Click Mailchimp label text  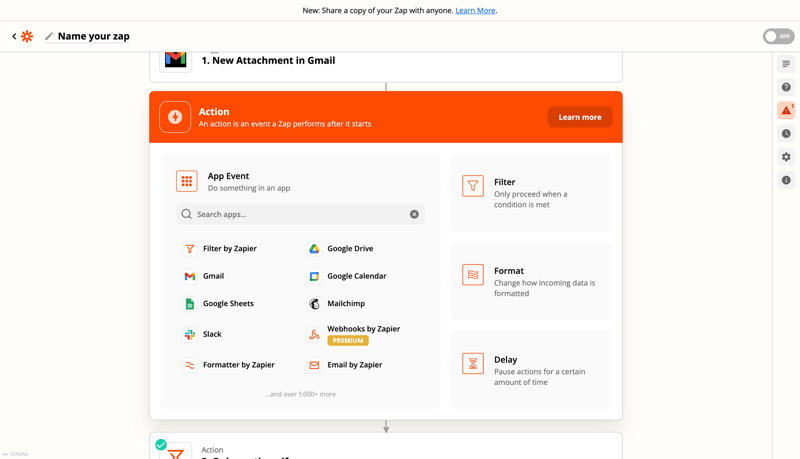[x=346, y=303]
